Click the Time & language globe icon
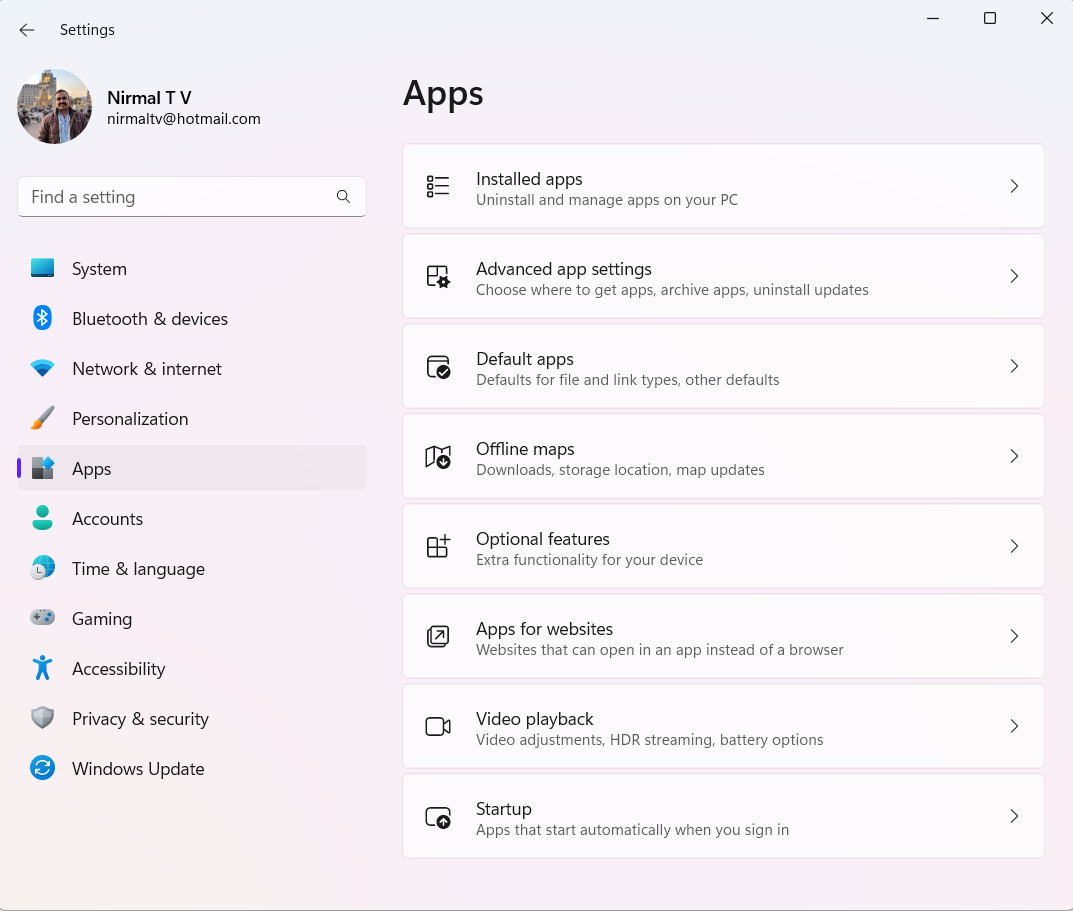 (42, 568)
